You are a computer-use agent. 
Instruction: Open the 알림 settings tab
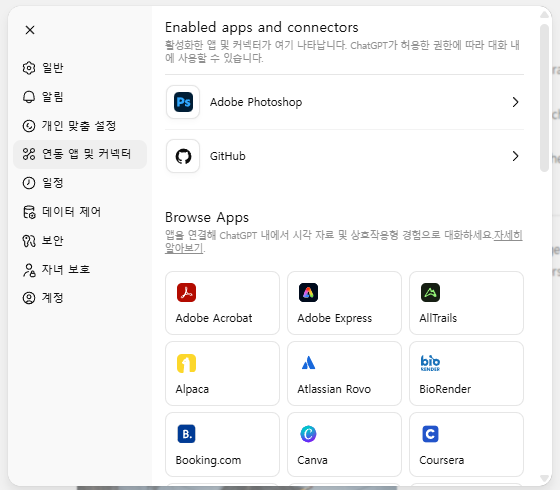coord(80,97)
